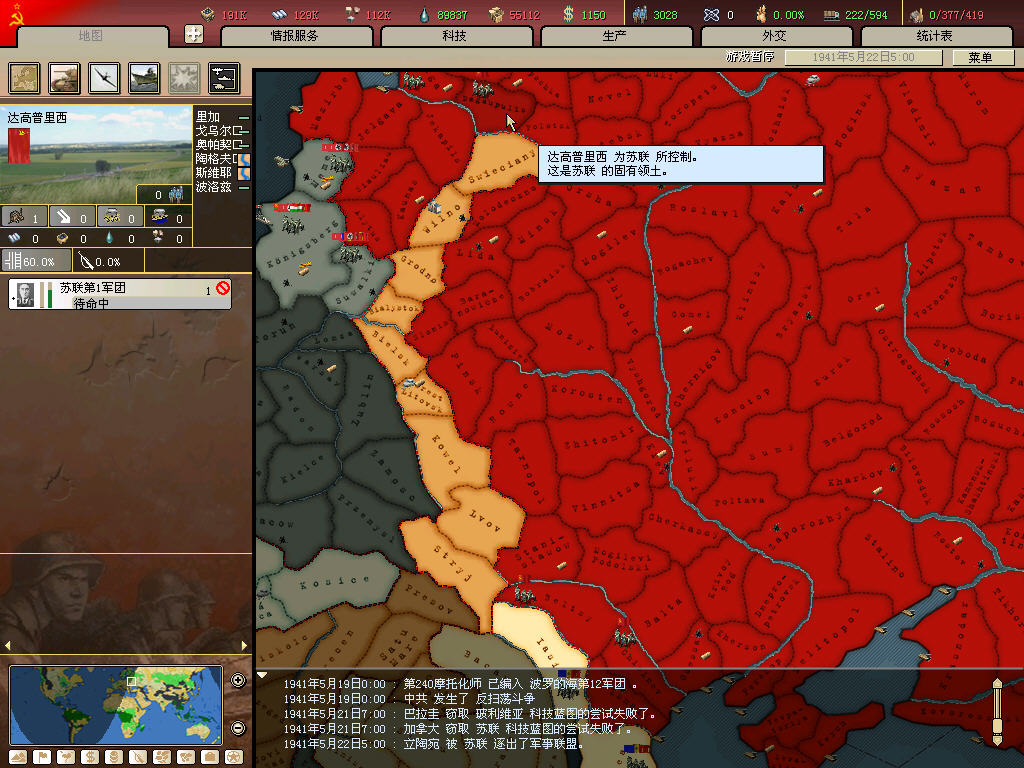The image size is (1024, 768).
Task: Click the oil drop resource icon
Action: (x=424, y=14)
